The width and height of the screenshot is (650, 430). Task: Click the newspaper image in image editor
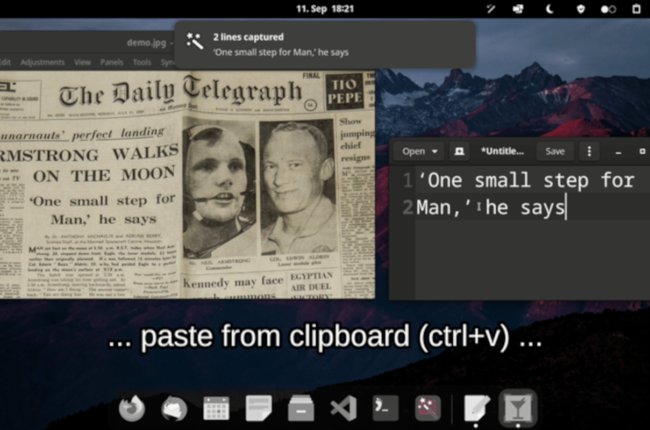coord(187,185)
